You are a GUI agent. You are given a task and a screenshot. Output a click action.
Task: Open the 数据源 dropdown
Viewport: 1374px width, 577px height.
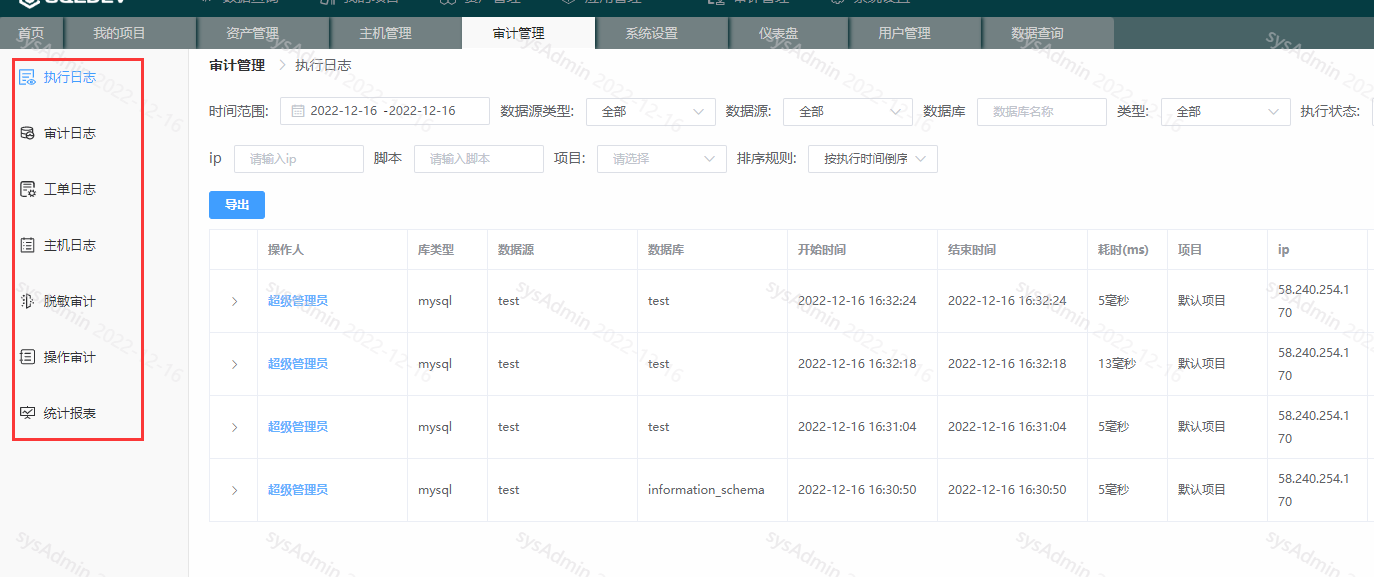point(848,111)
